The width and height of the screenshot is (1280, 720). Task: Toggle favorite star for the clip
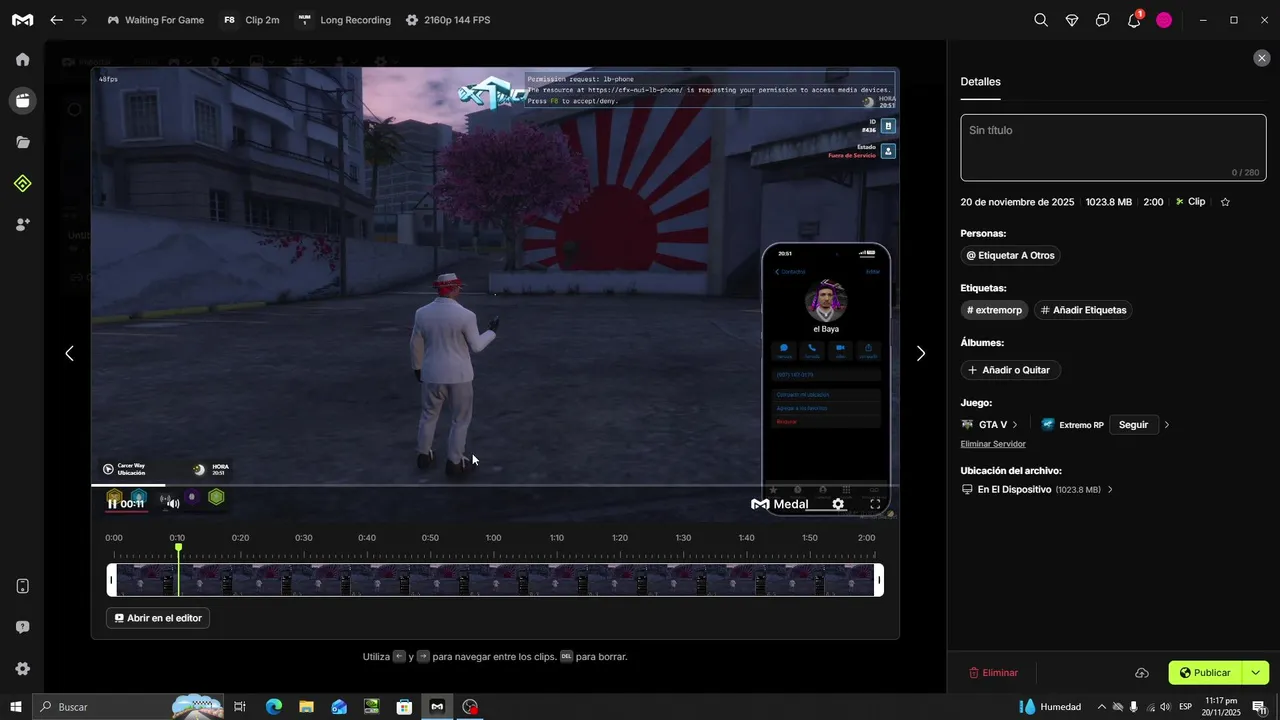point(1225,202)
